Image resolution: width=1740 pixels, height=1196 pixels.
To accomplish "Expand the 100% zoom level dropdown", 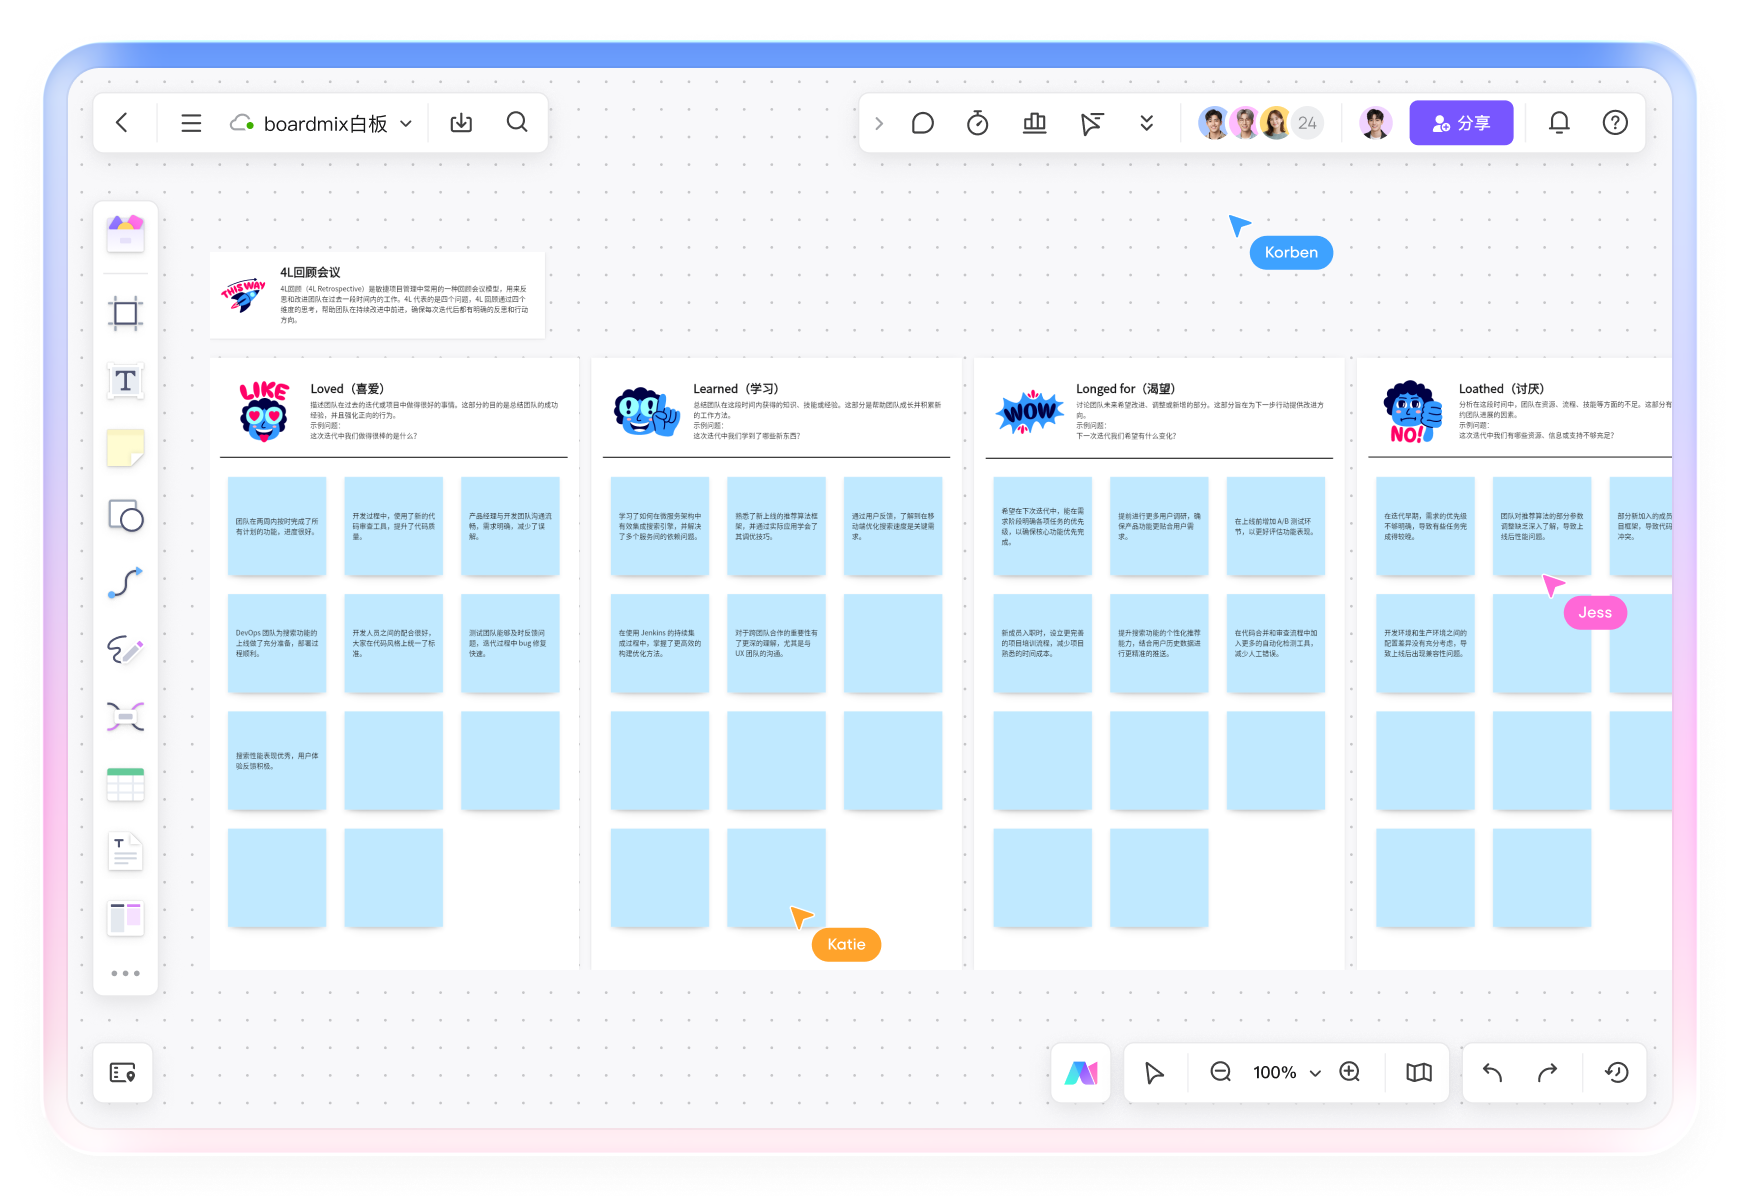I will click(x=1315, y=1073).
